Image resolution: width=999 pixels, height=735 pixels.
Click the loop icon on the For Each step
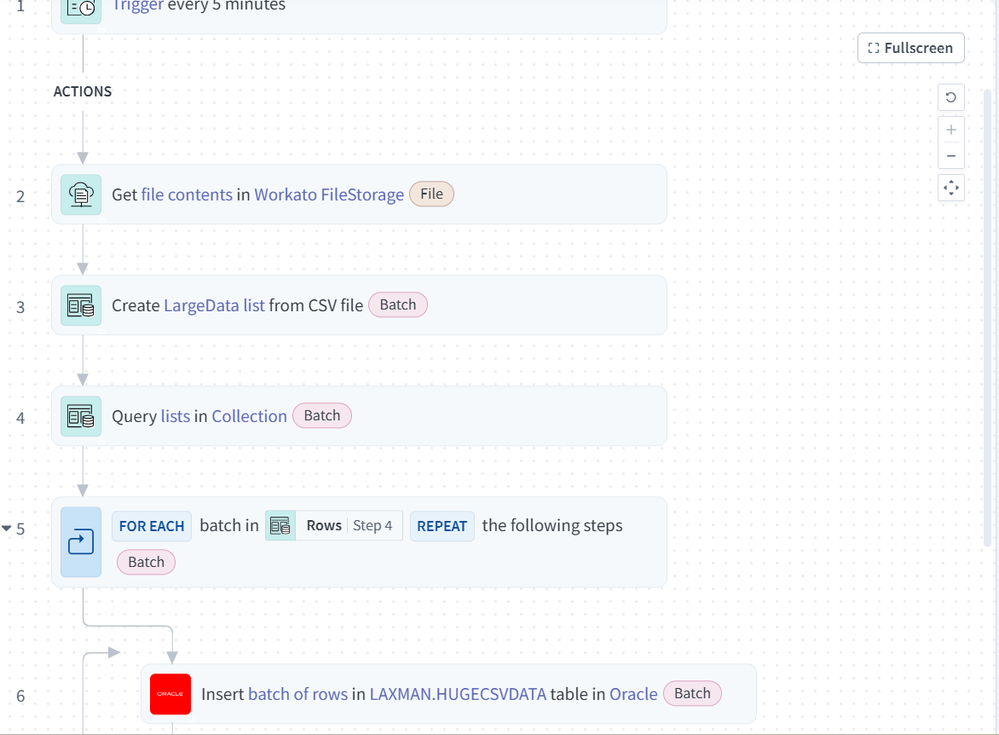click(81, 542)
